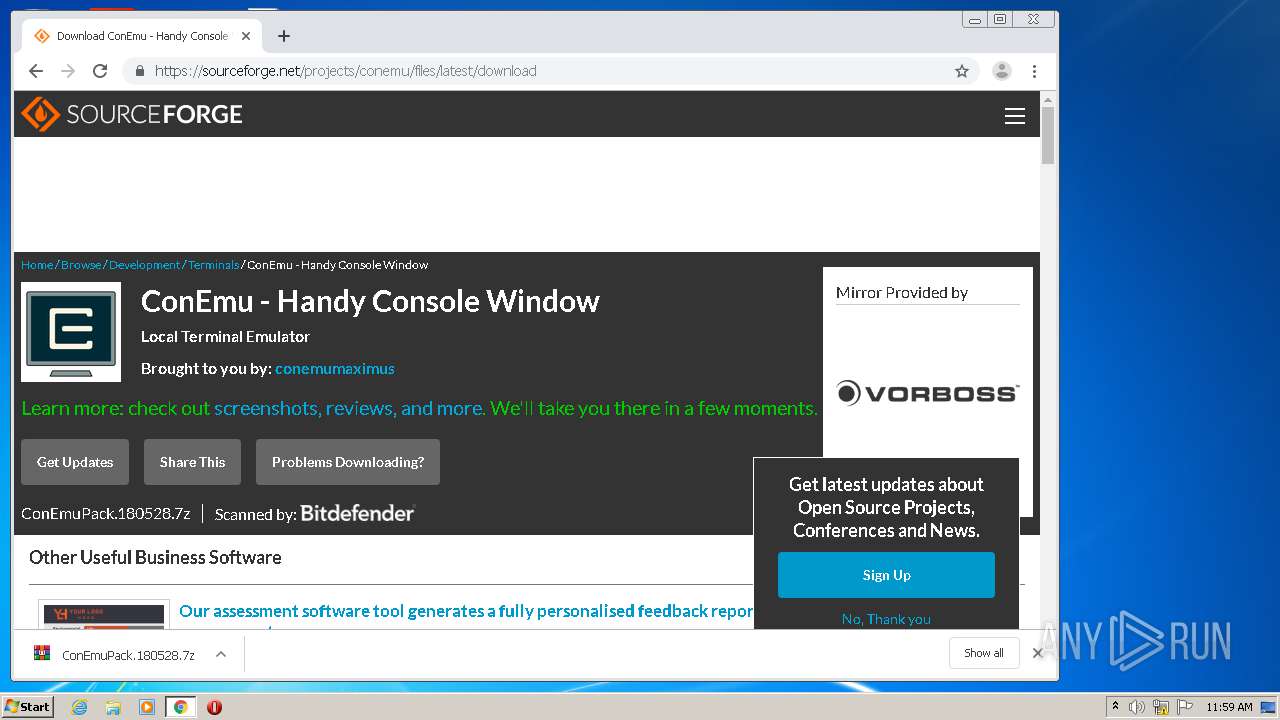The height and width of the screenshot is (720, 1280).
Task: Click Chrome icon in taskbar
Action: 180,707
